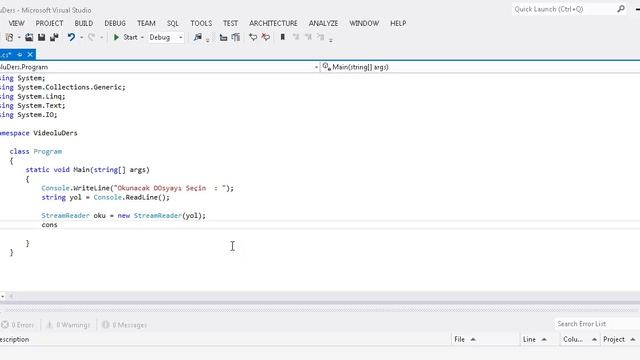The height and width of the screenshot is (360, 640).
Task: Click the Comment selected lines icon
Action: [223, 38]
